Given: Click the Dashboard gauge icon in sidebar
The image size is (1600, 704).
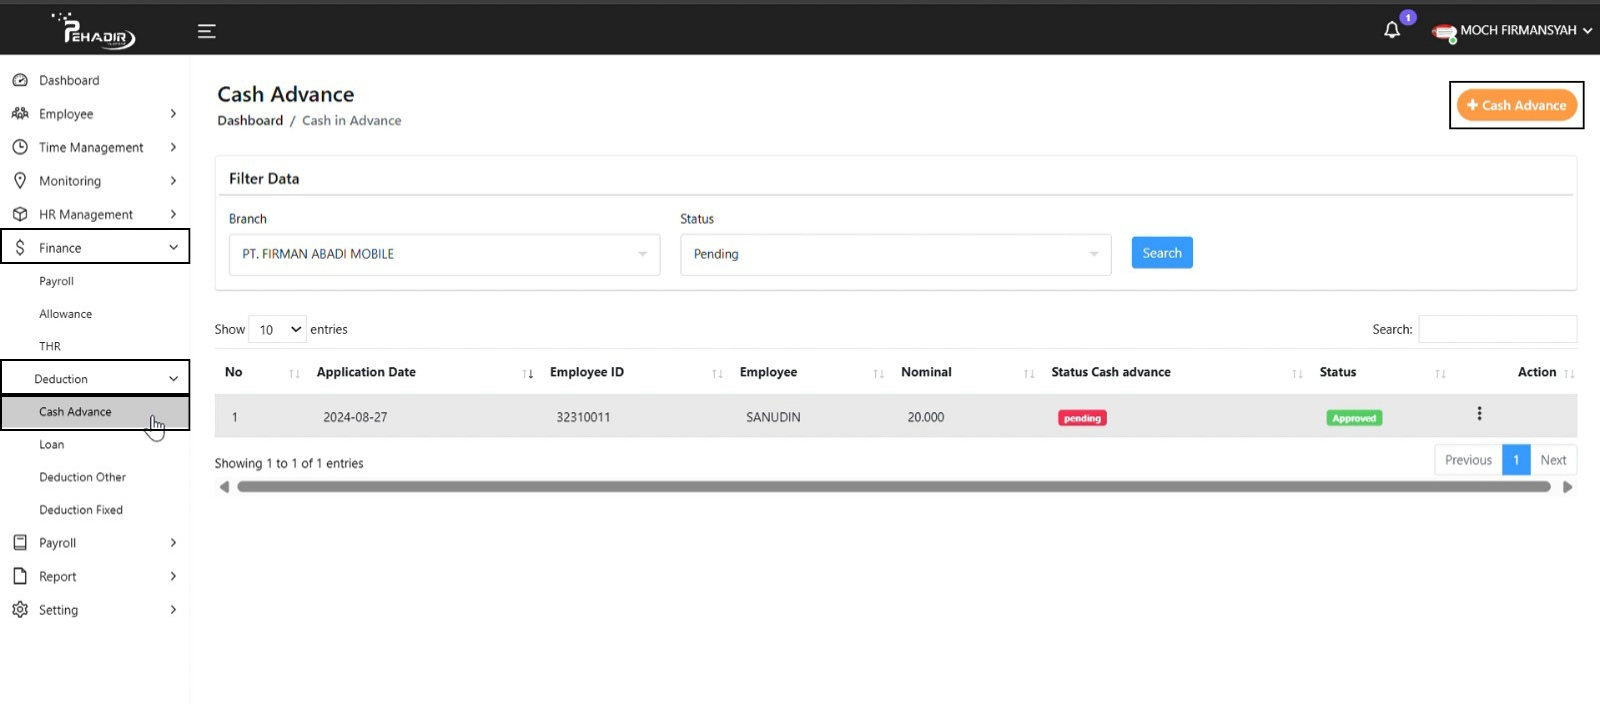Looking at the screenshot, I should 20,80.
